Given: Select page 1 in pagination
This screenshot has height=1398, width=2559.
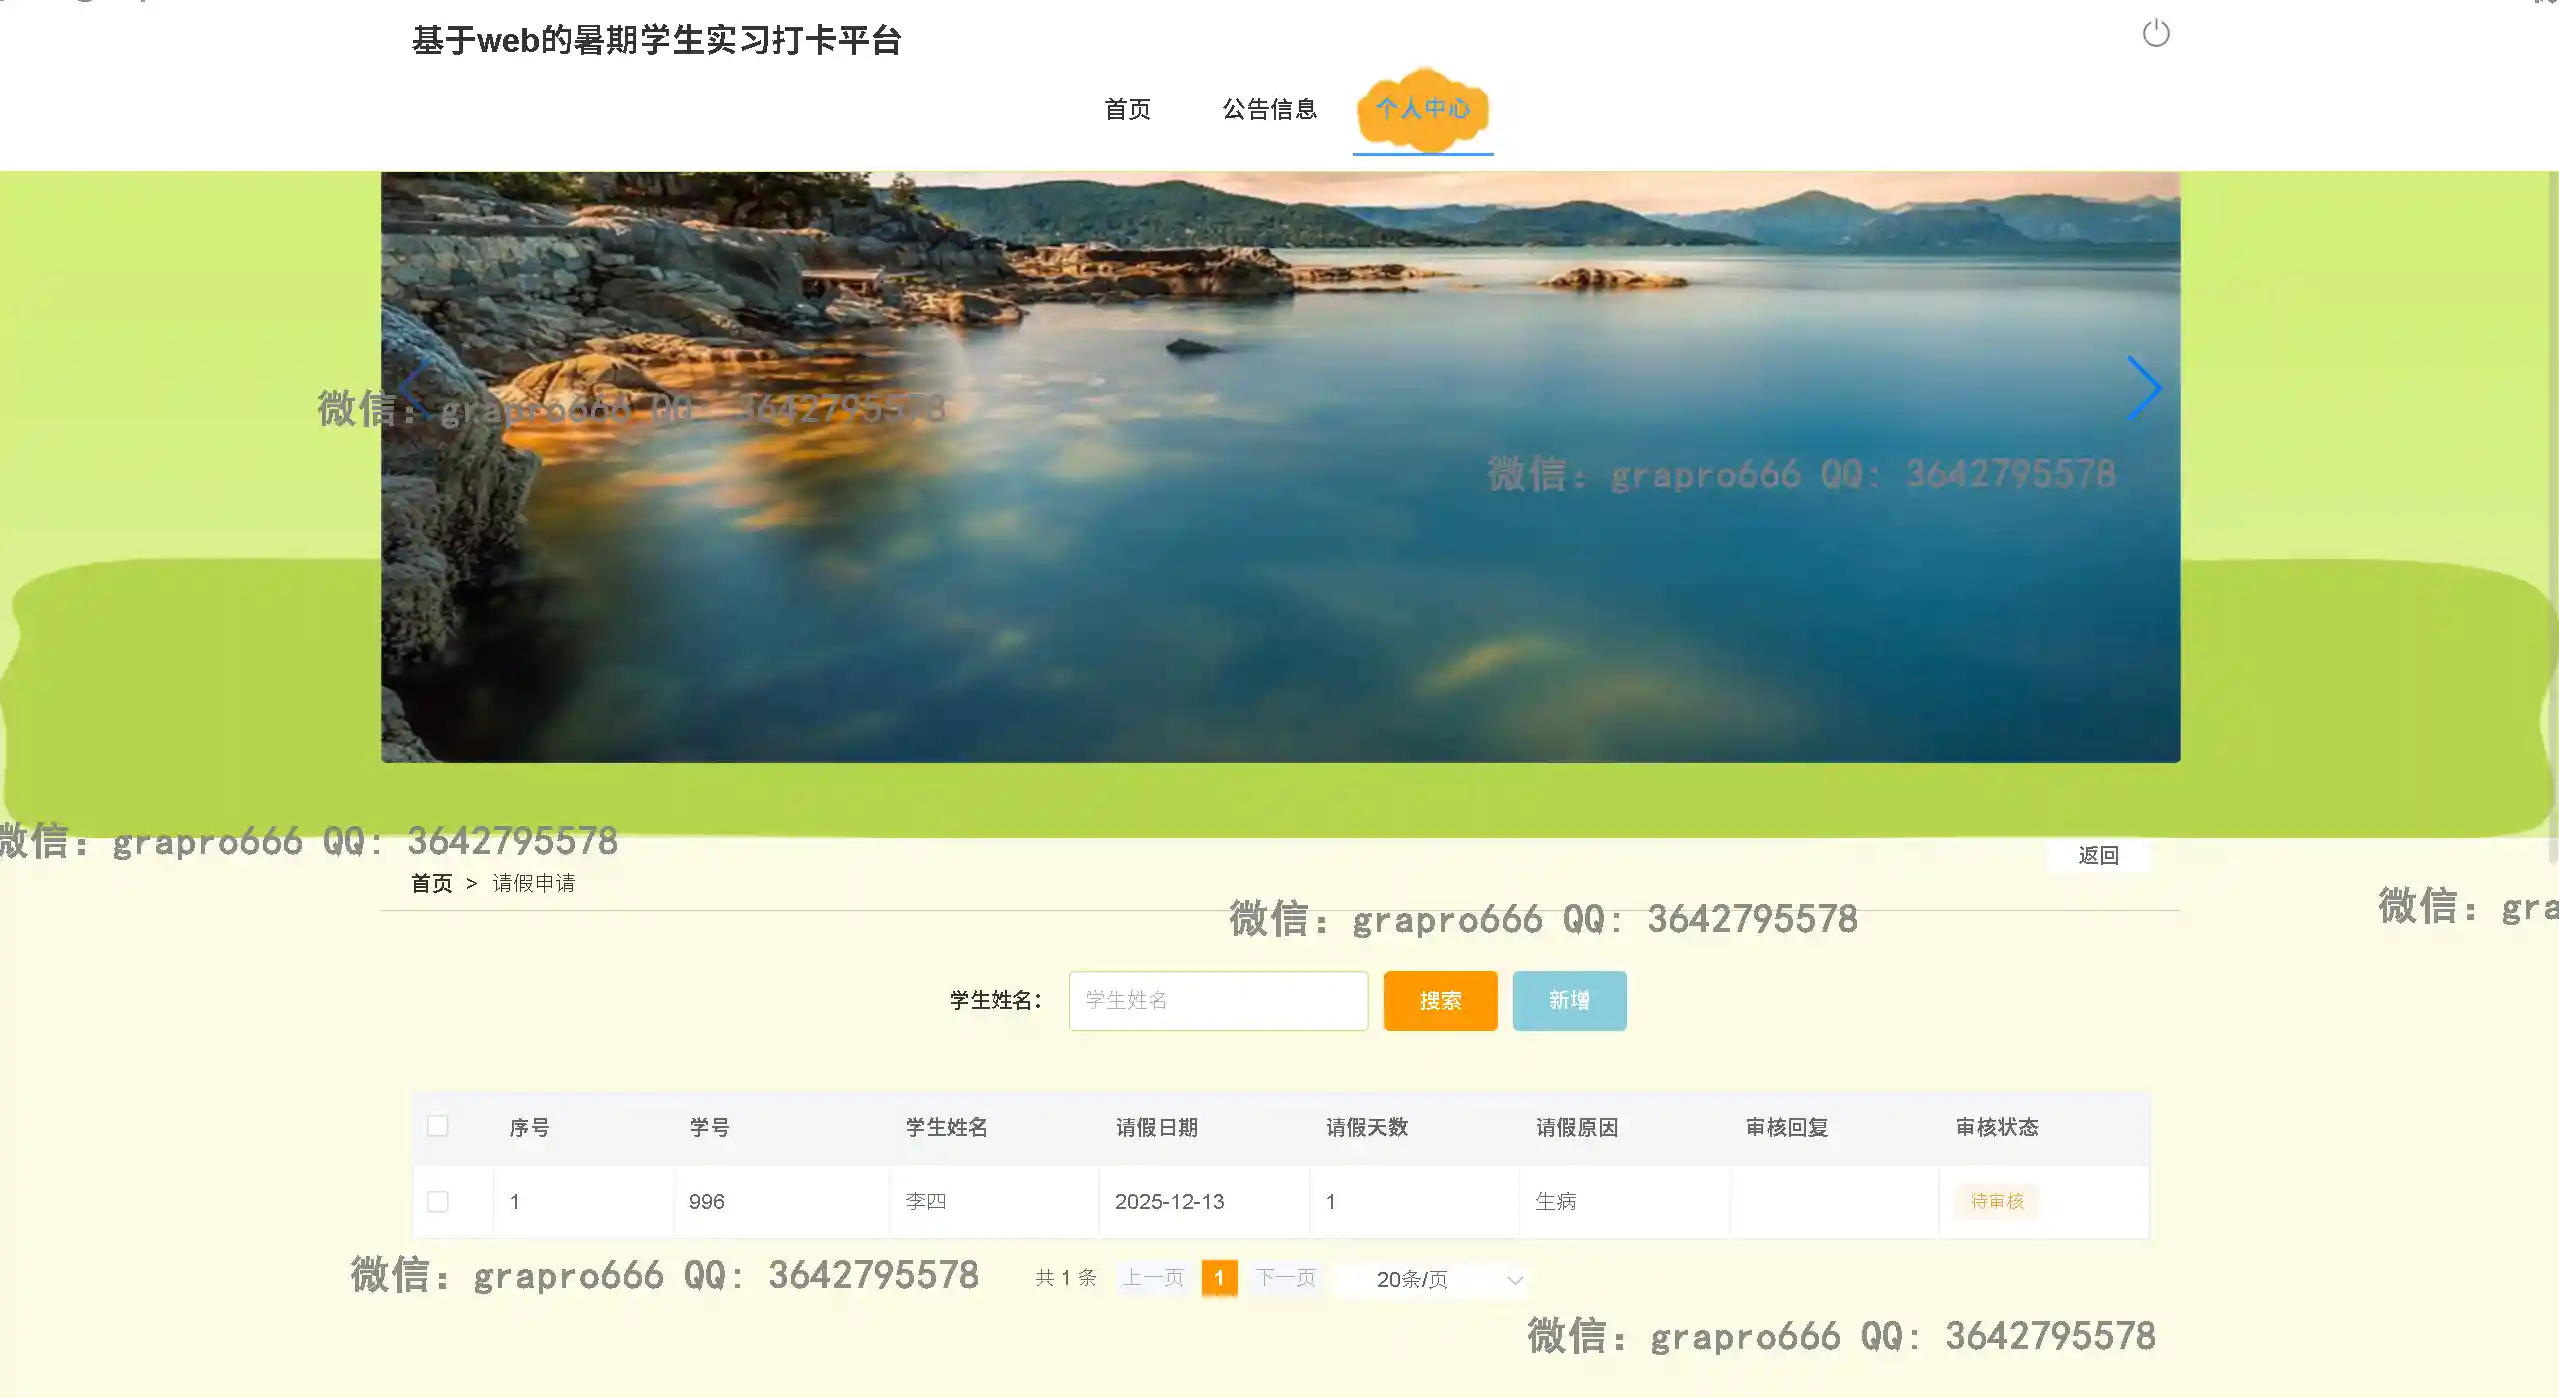Looking at the screenshot, I should tap(1219, 1278).
